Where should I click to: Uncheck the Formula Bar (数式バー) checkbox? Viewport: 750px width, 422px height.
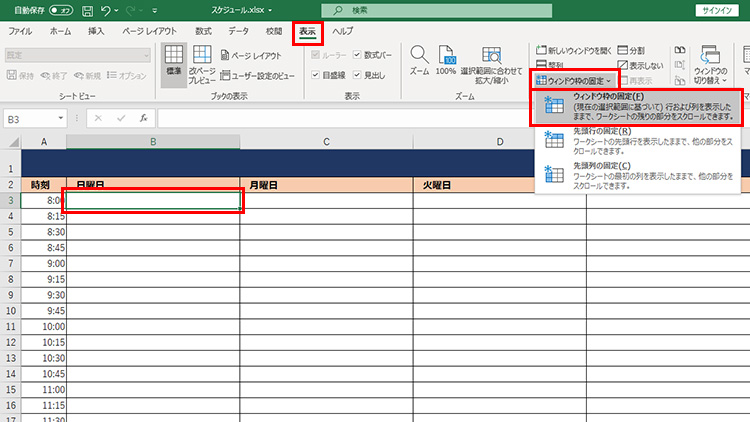click(x=358, y=55)
